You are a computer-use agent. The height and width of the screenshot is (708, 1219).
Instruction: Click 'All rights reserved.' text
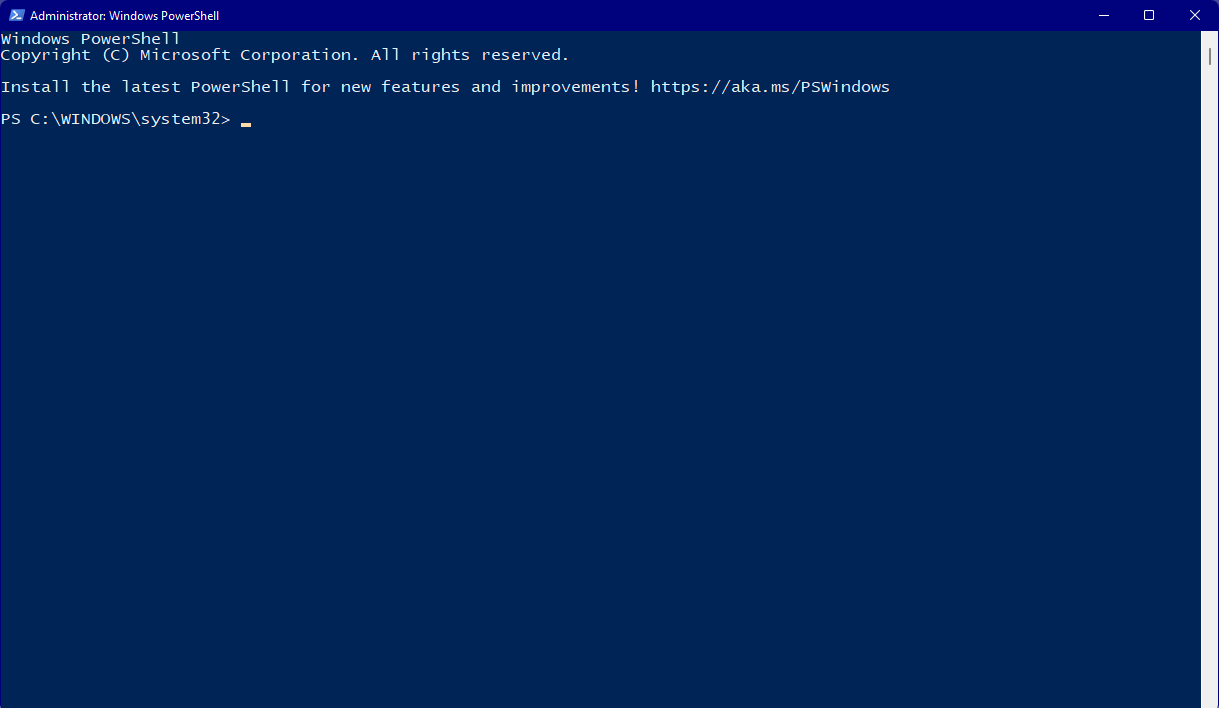pos(470,55)
